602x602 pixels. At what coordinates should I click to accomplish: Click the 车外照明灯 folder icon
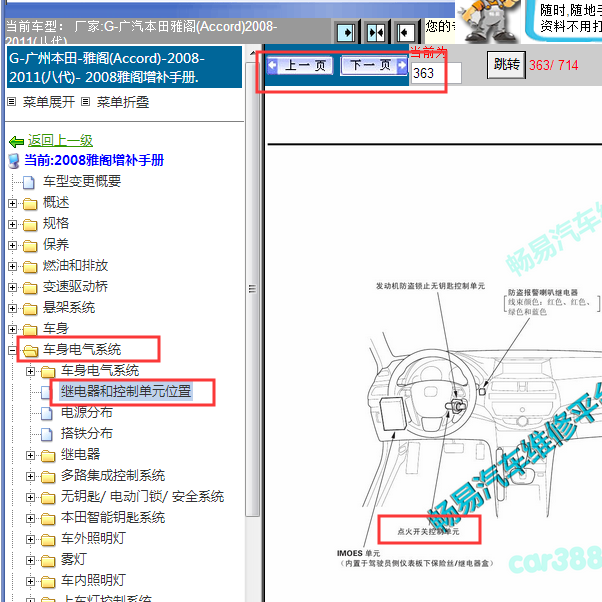[x=48, y=540]
